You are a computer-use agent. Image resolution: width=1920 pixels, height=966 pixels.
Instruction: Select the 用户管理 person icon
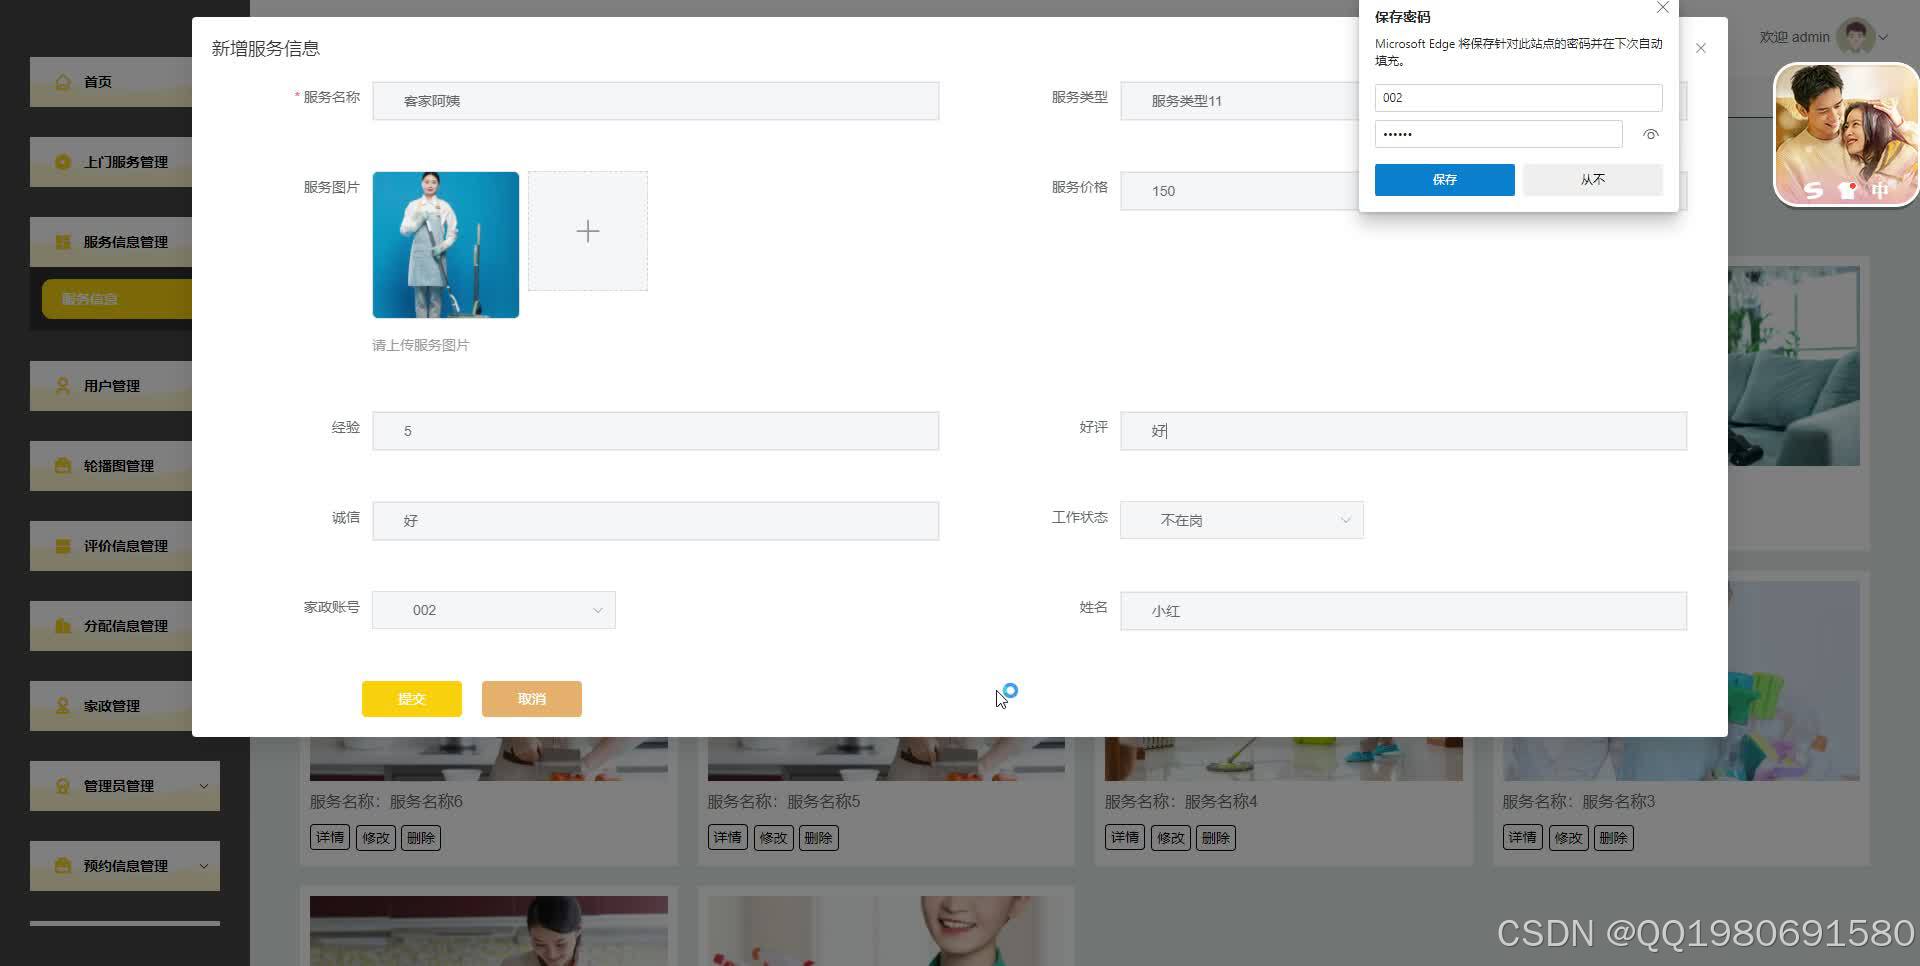pos(62,385)
